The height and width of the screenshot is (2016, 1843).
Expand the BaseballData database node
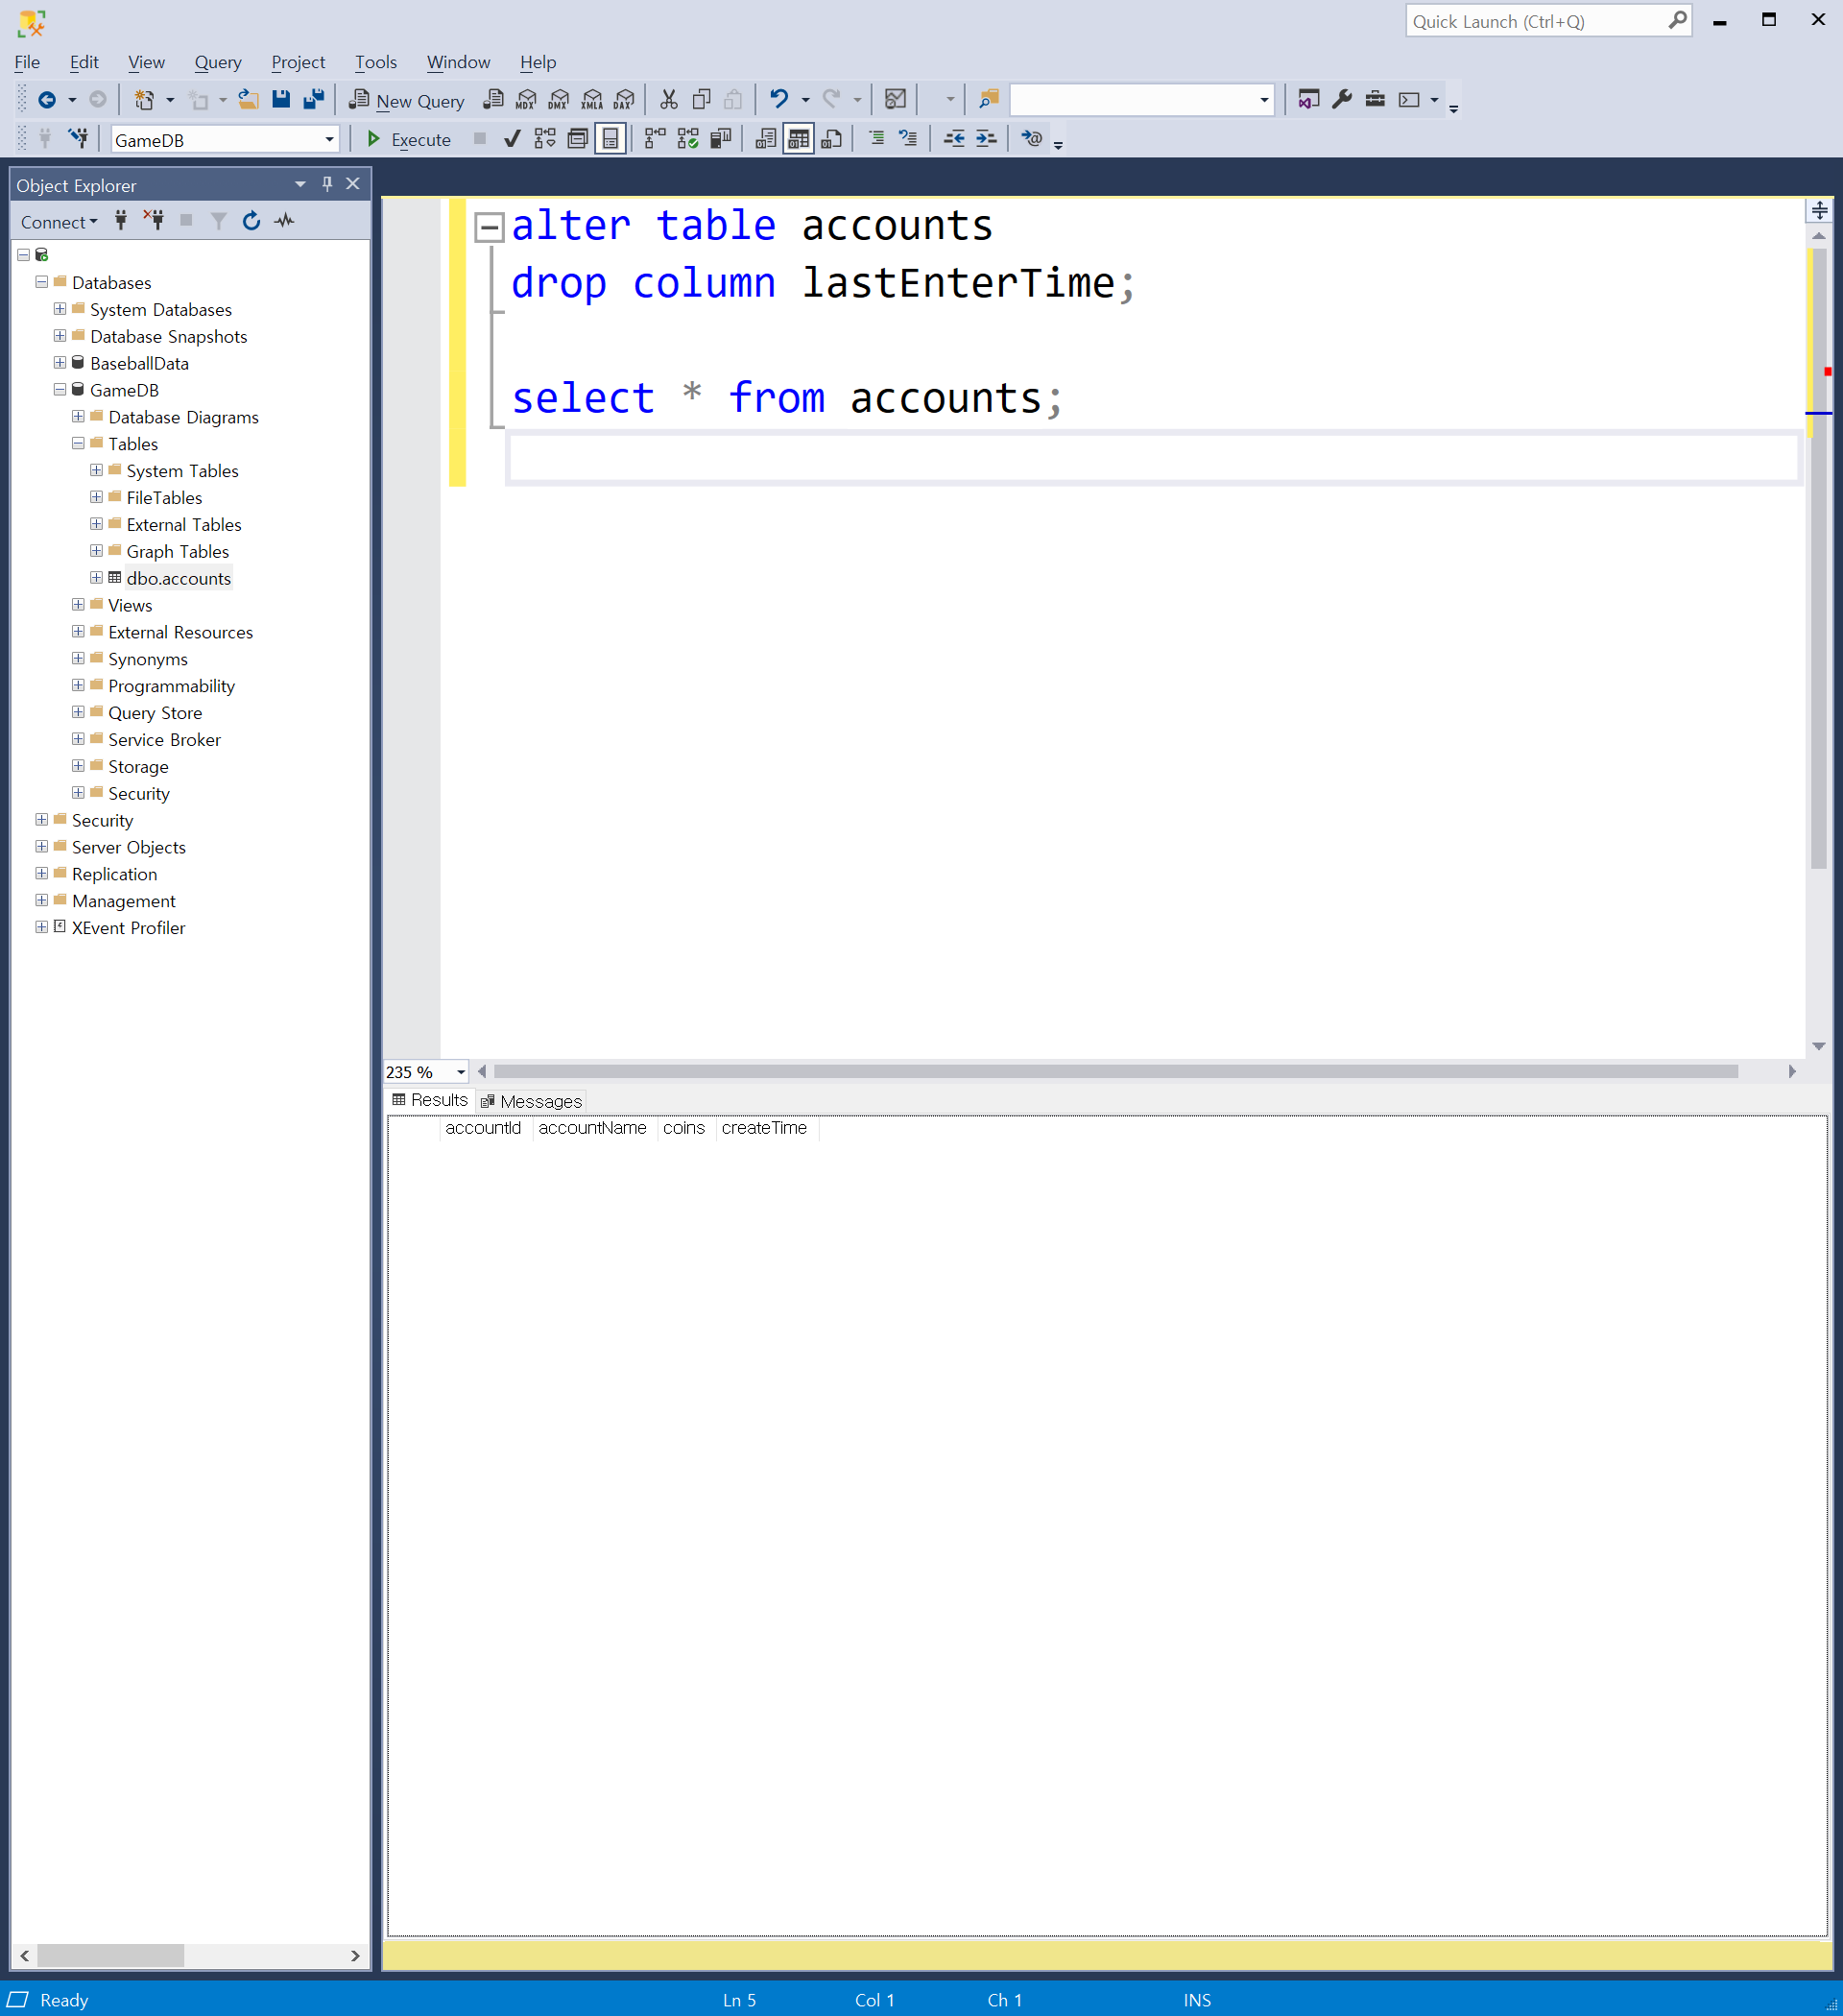point(60,363)
